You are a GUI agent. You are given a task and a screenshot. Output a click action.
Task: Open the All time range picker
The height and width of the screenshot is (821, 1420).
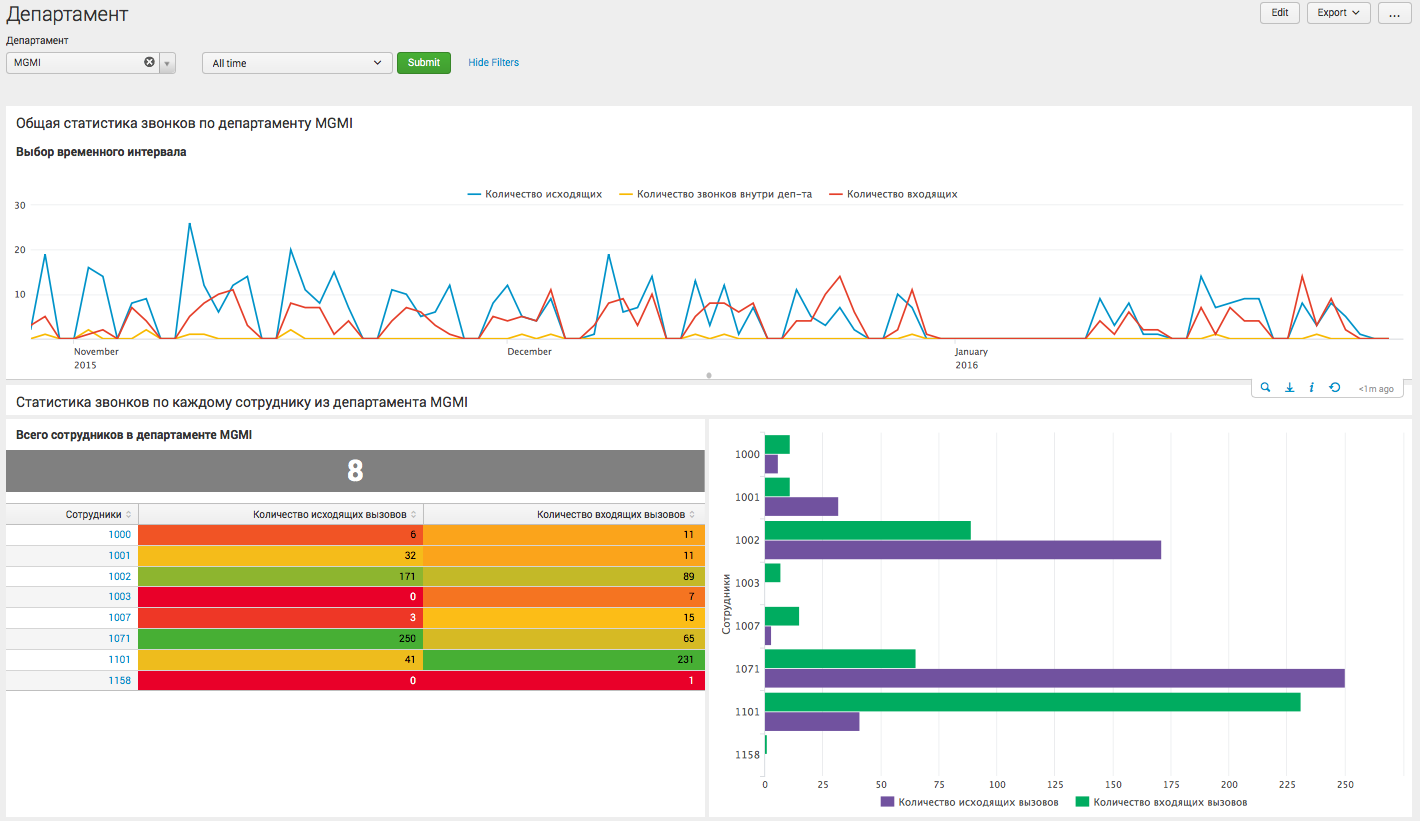click(x=297, y=62)
